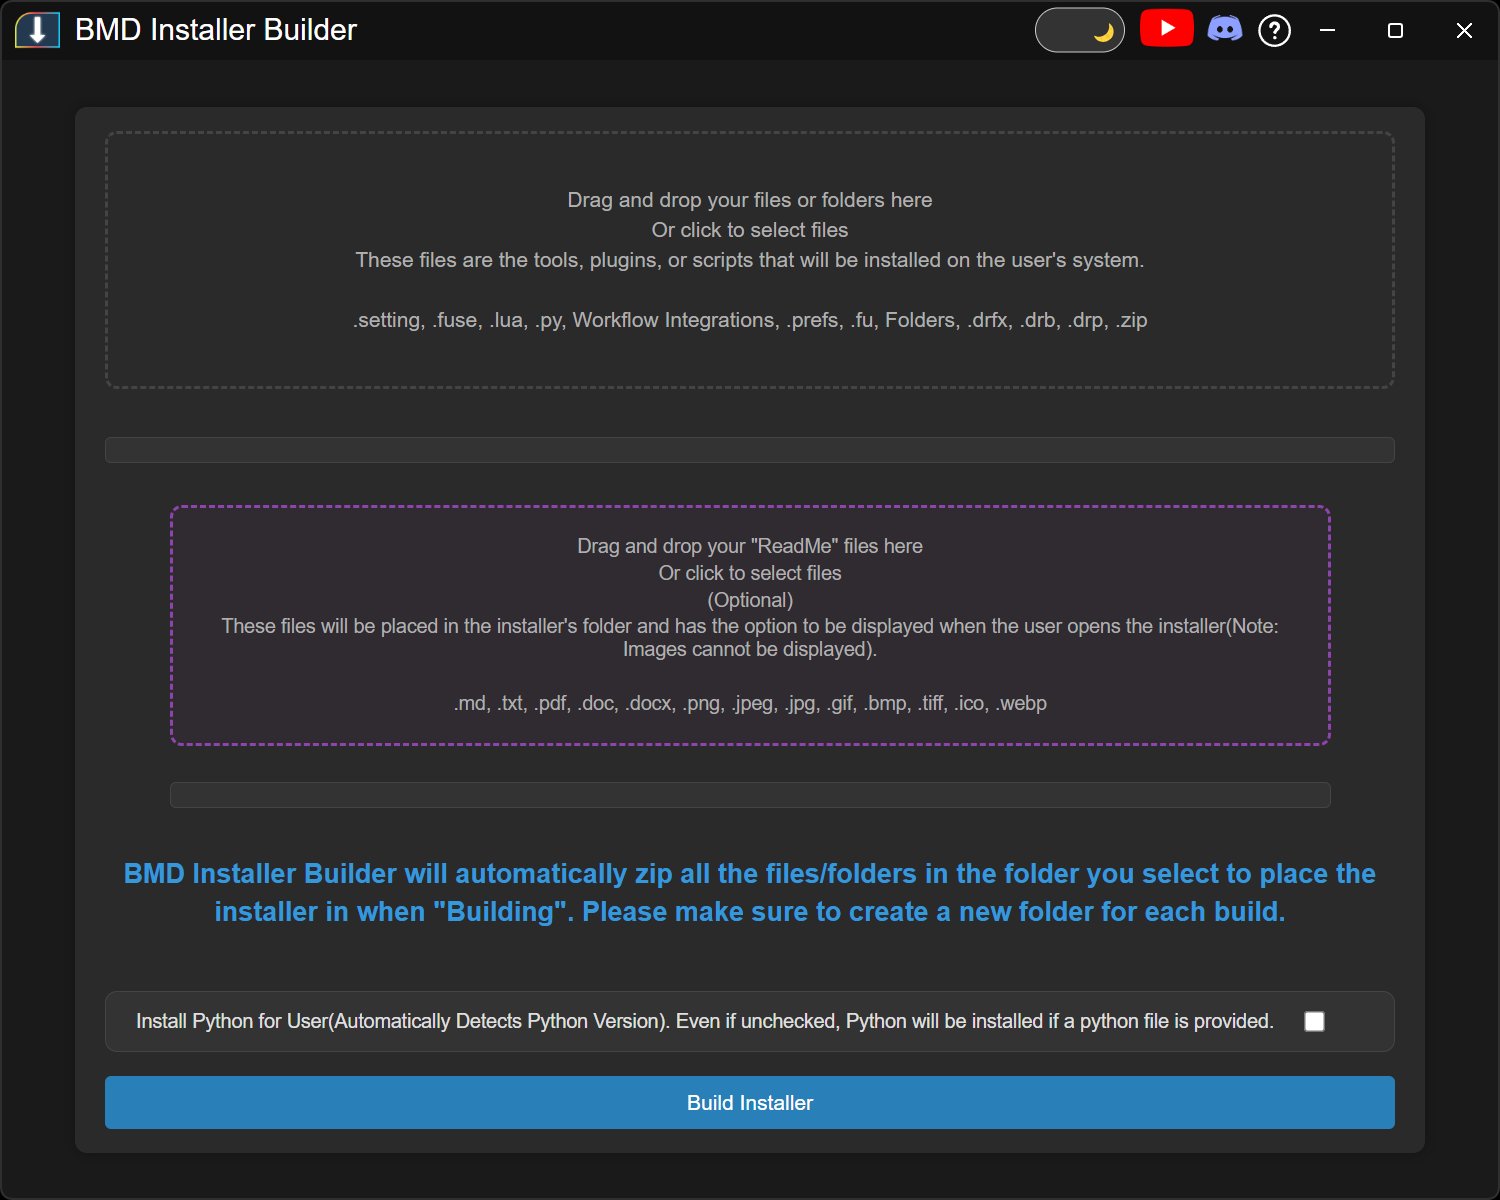Open the YouTube channel icon
Image resolution: width=1500 pixels, height=1200 pixels.
[x=1167, y=28]
